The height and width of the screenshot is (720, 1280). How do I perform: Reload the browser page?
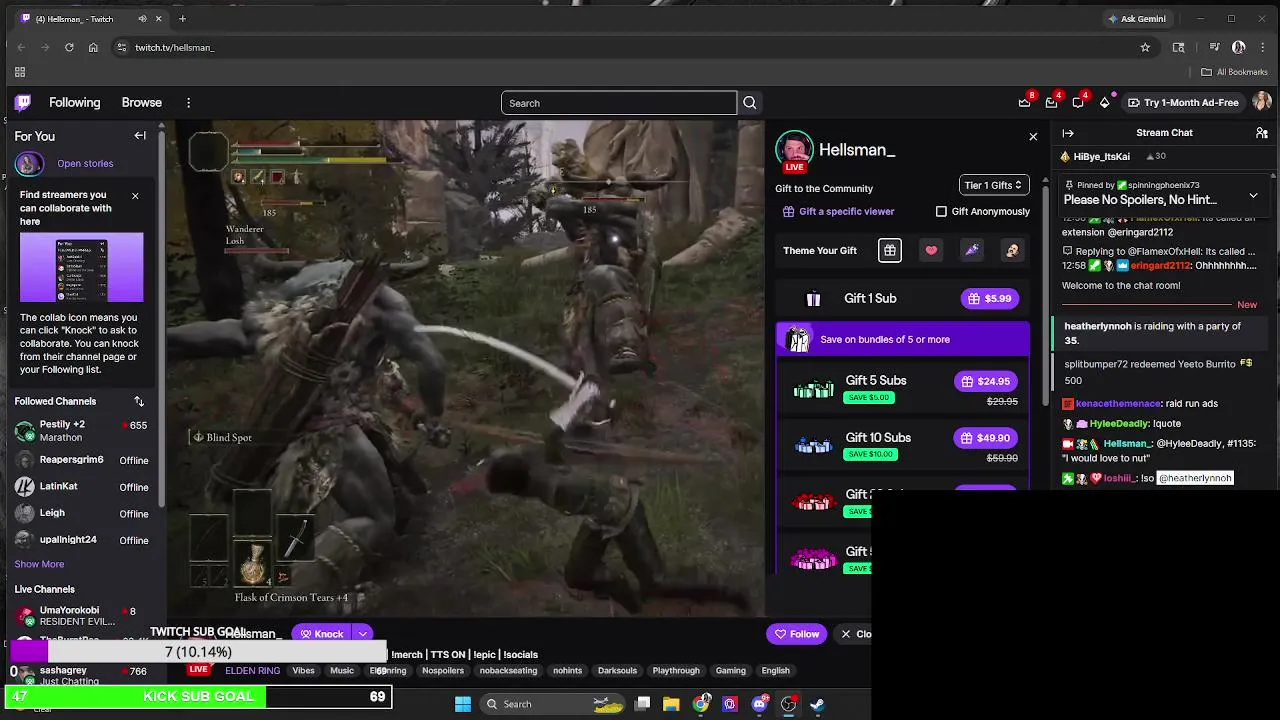(x=69, y=47)
